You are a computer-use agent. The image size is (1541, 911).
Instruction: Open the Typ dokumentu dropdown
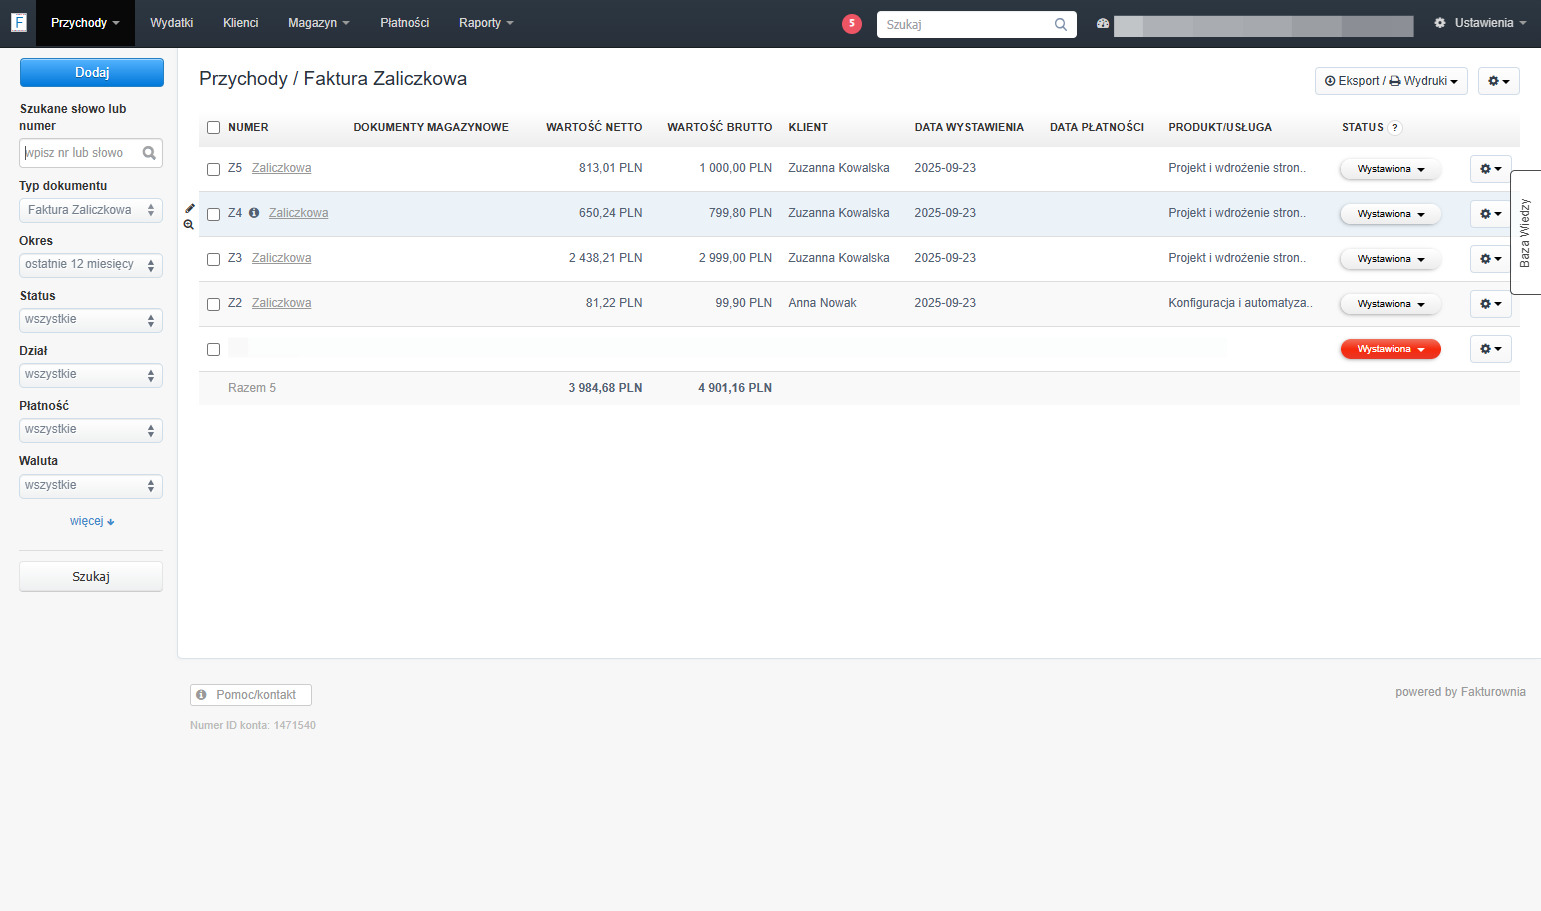click(x=91, y=210)
